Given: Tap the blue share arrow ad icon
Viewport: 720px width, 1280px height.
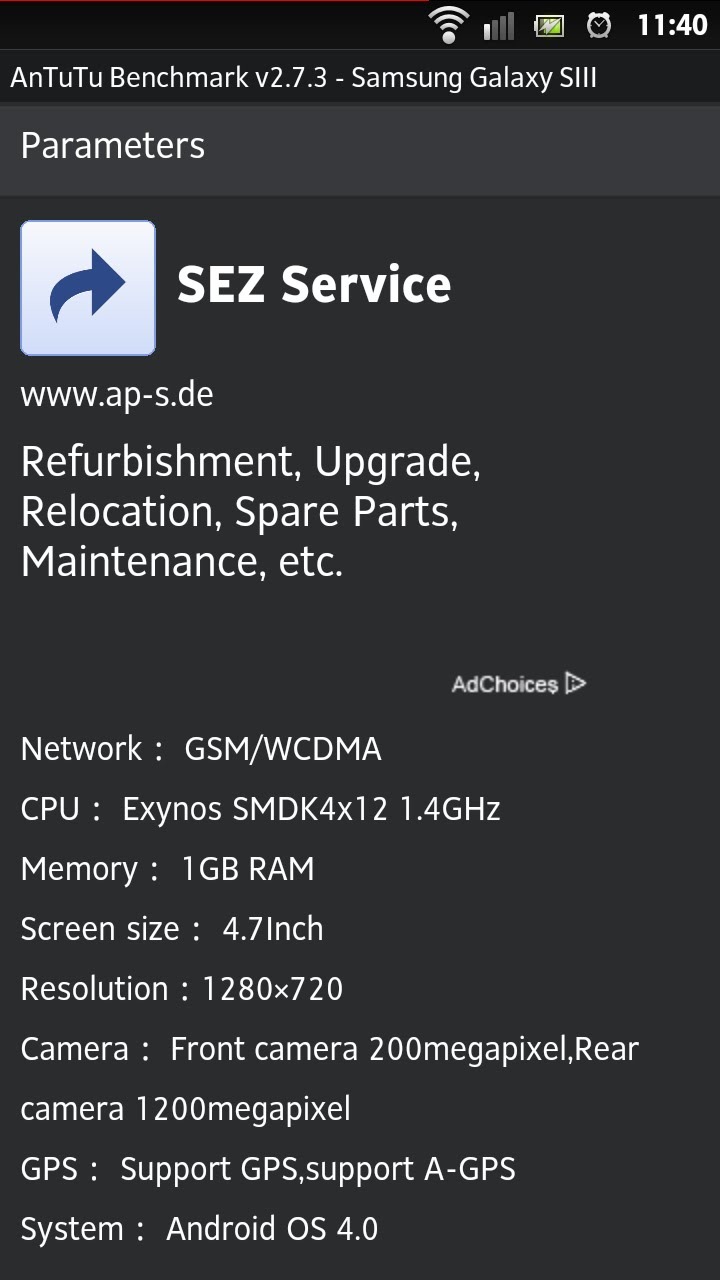Looking at the screenshot, I should (x=88, y=288).
